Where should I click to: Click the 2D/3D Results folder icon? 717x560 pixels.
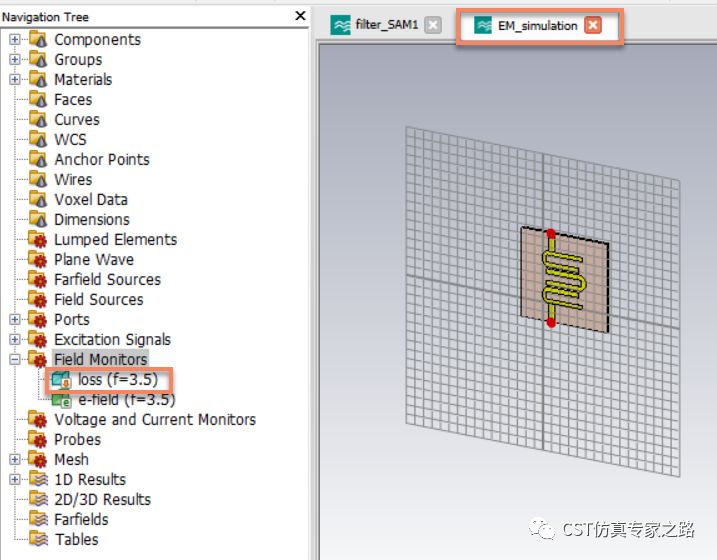coord(38,499)
